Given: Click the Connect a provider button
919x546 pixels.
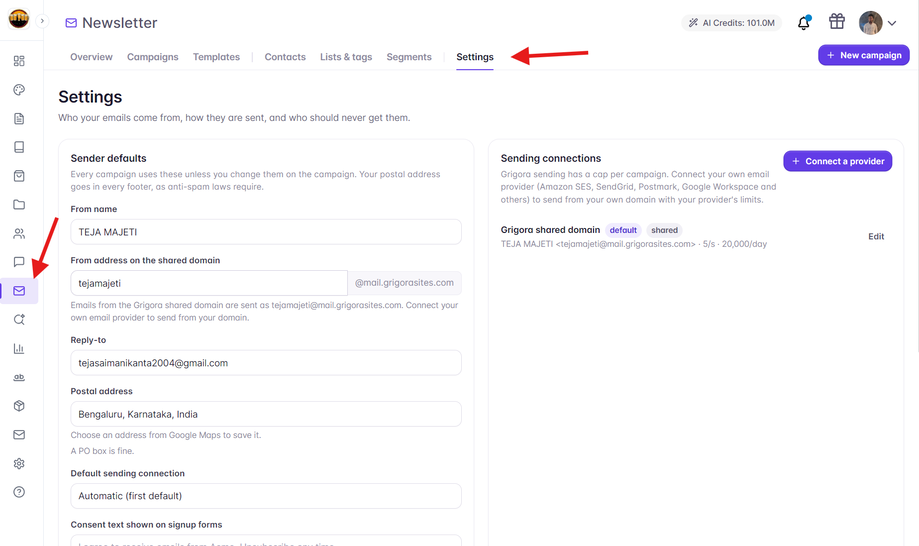Looking at the screenshot, I should click(x=838, y=161).
